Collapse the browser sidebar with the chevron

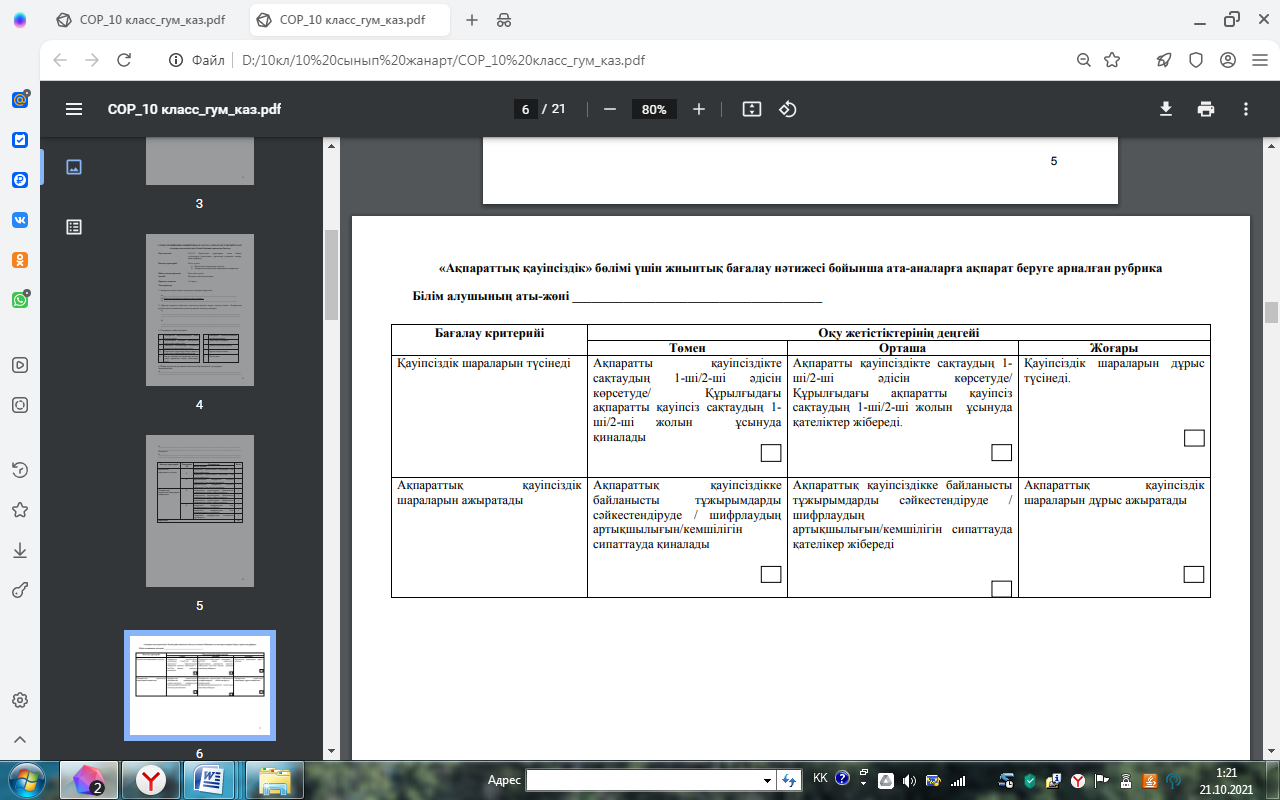[x=20, y=740]
